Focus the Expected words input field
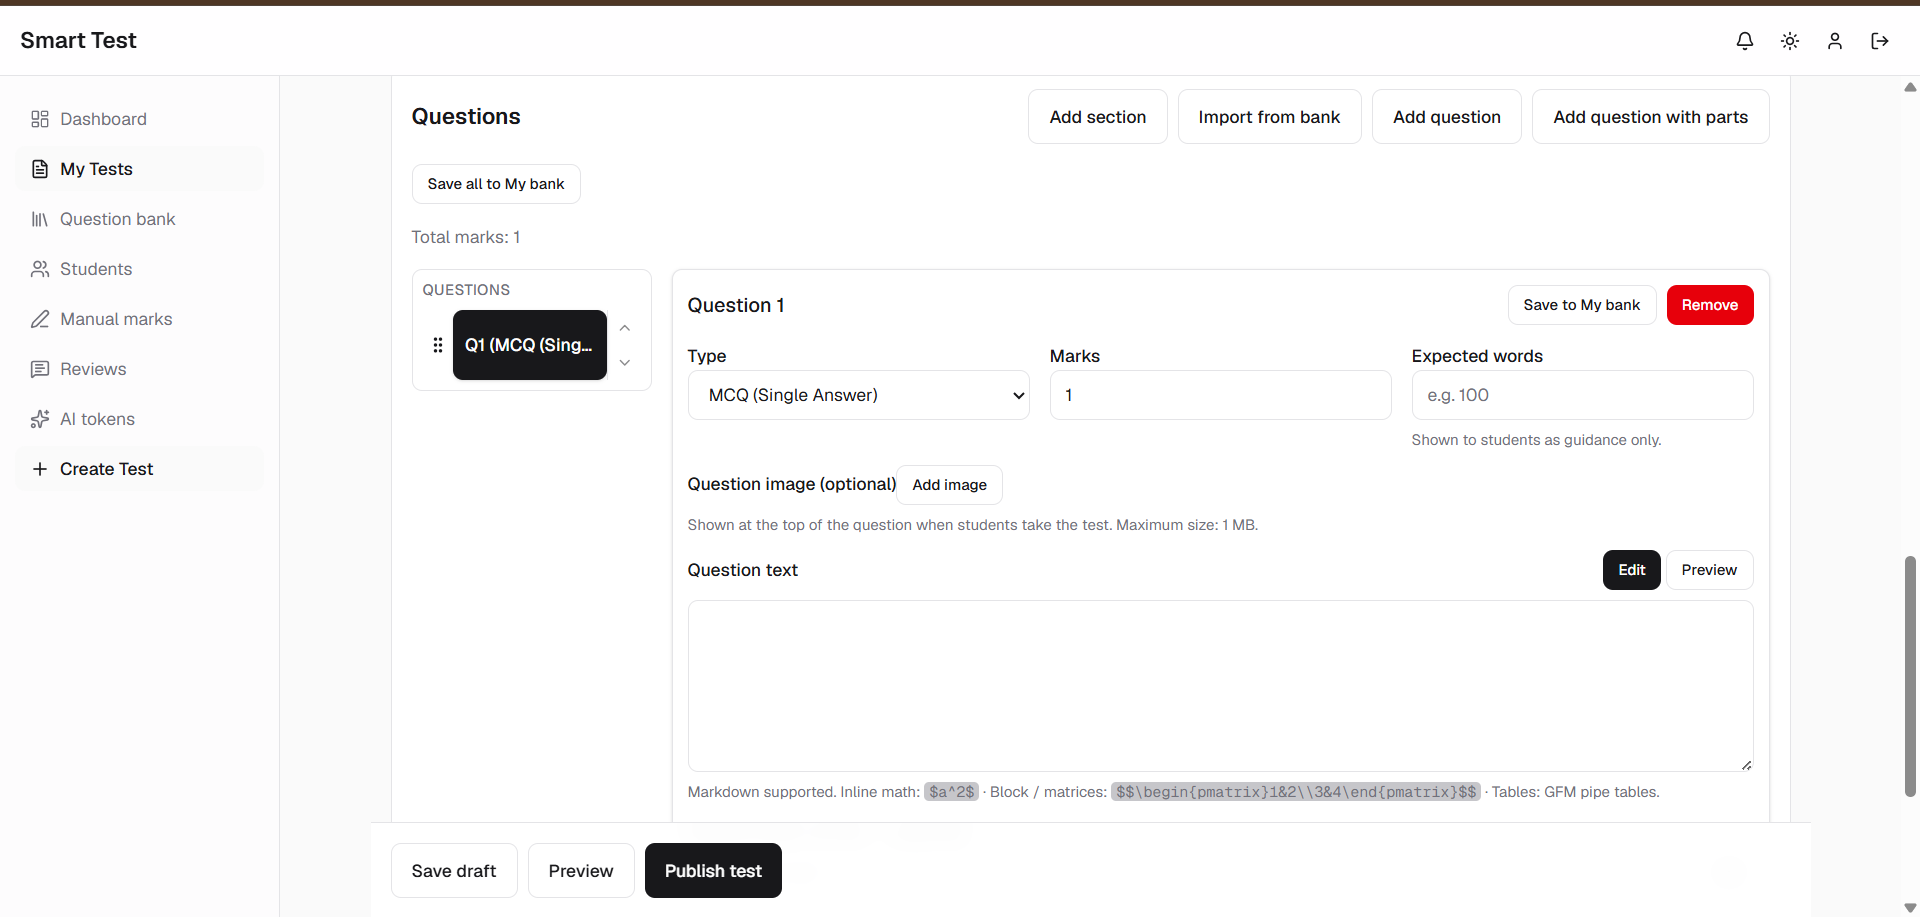 tap(1582, 395)
